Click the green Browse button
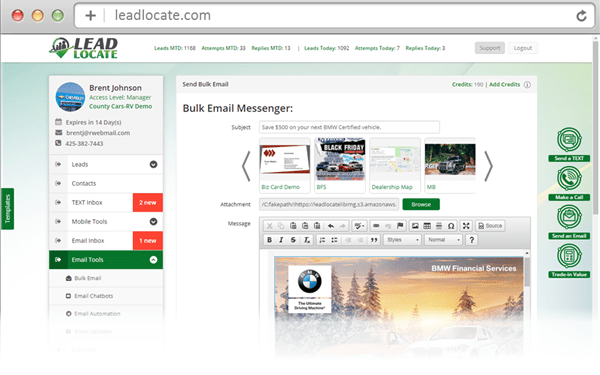This screenshot has width=600, height=375. pyautogui.click(x=421, y=204)
